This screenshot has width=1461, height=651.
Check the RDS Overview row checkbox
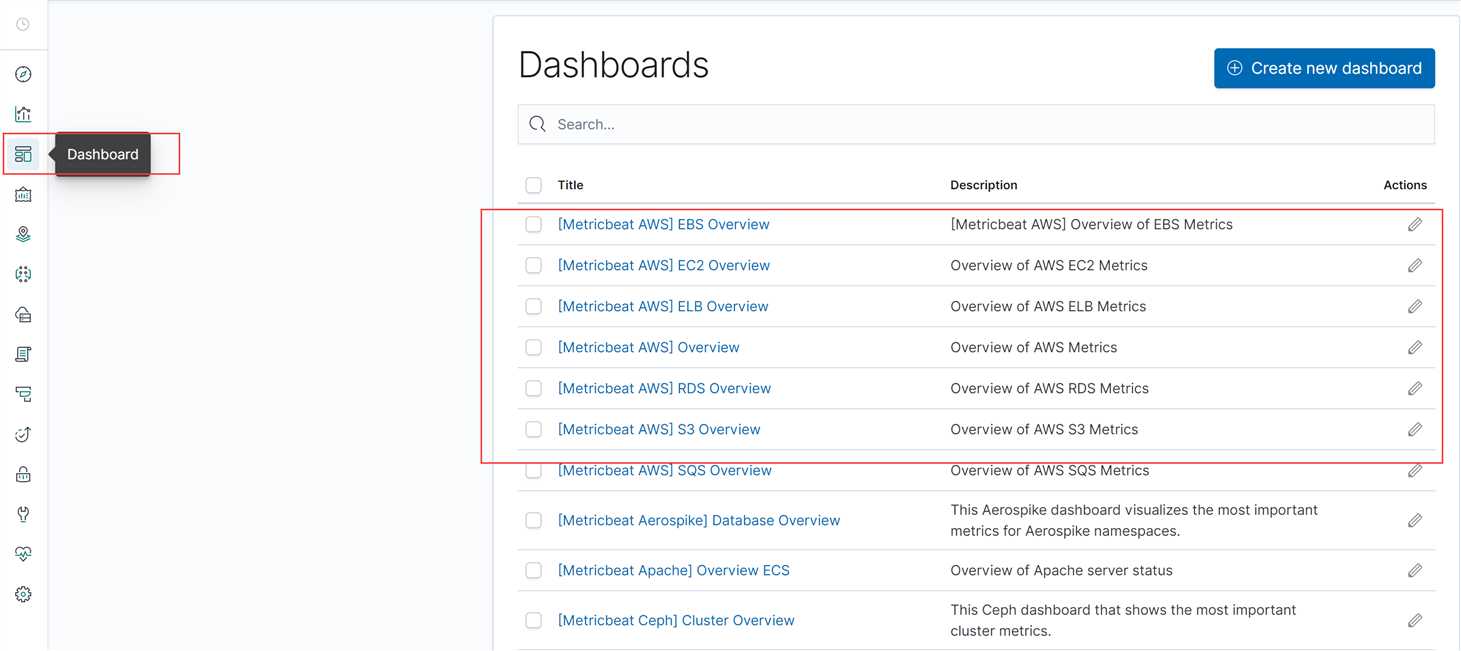click(x=534, y=389)
